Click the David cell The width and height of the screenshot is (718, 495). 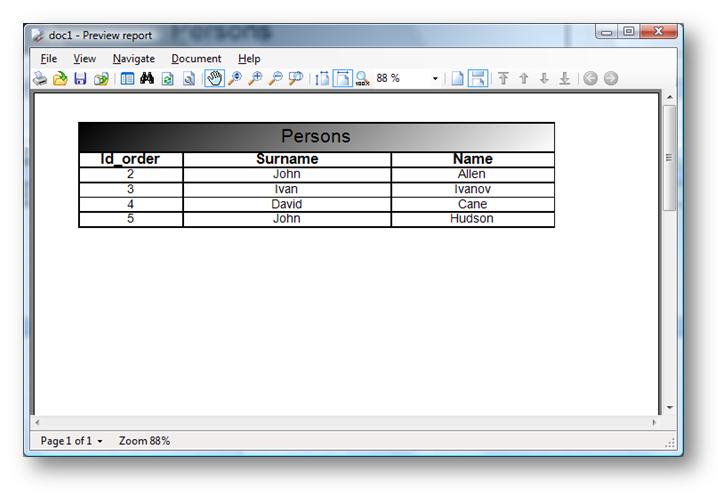click(x=287, y=204)
